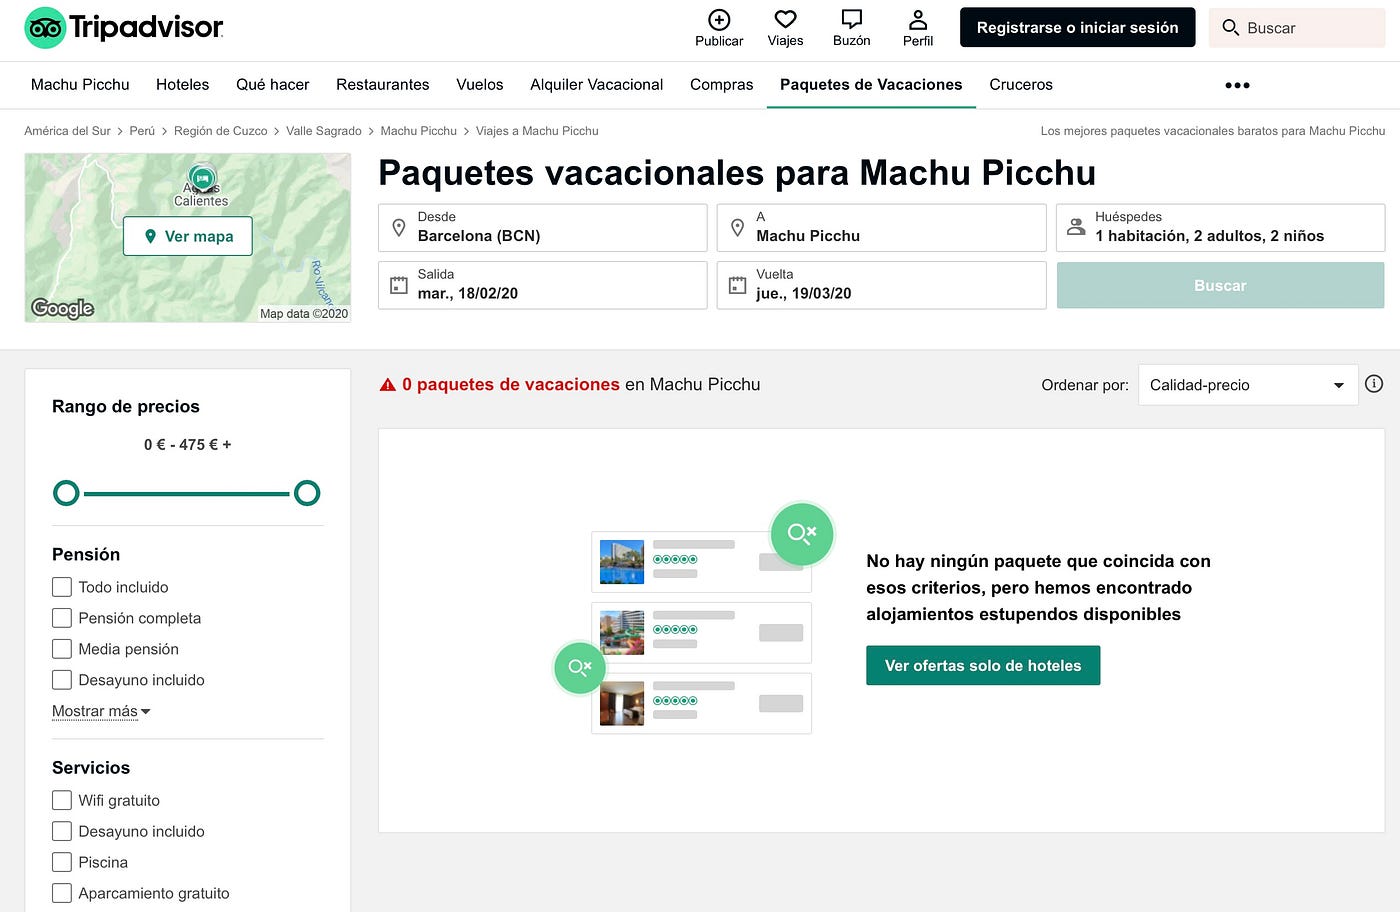Open the Huéspedes room and guests selector

[1220, 228]
